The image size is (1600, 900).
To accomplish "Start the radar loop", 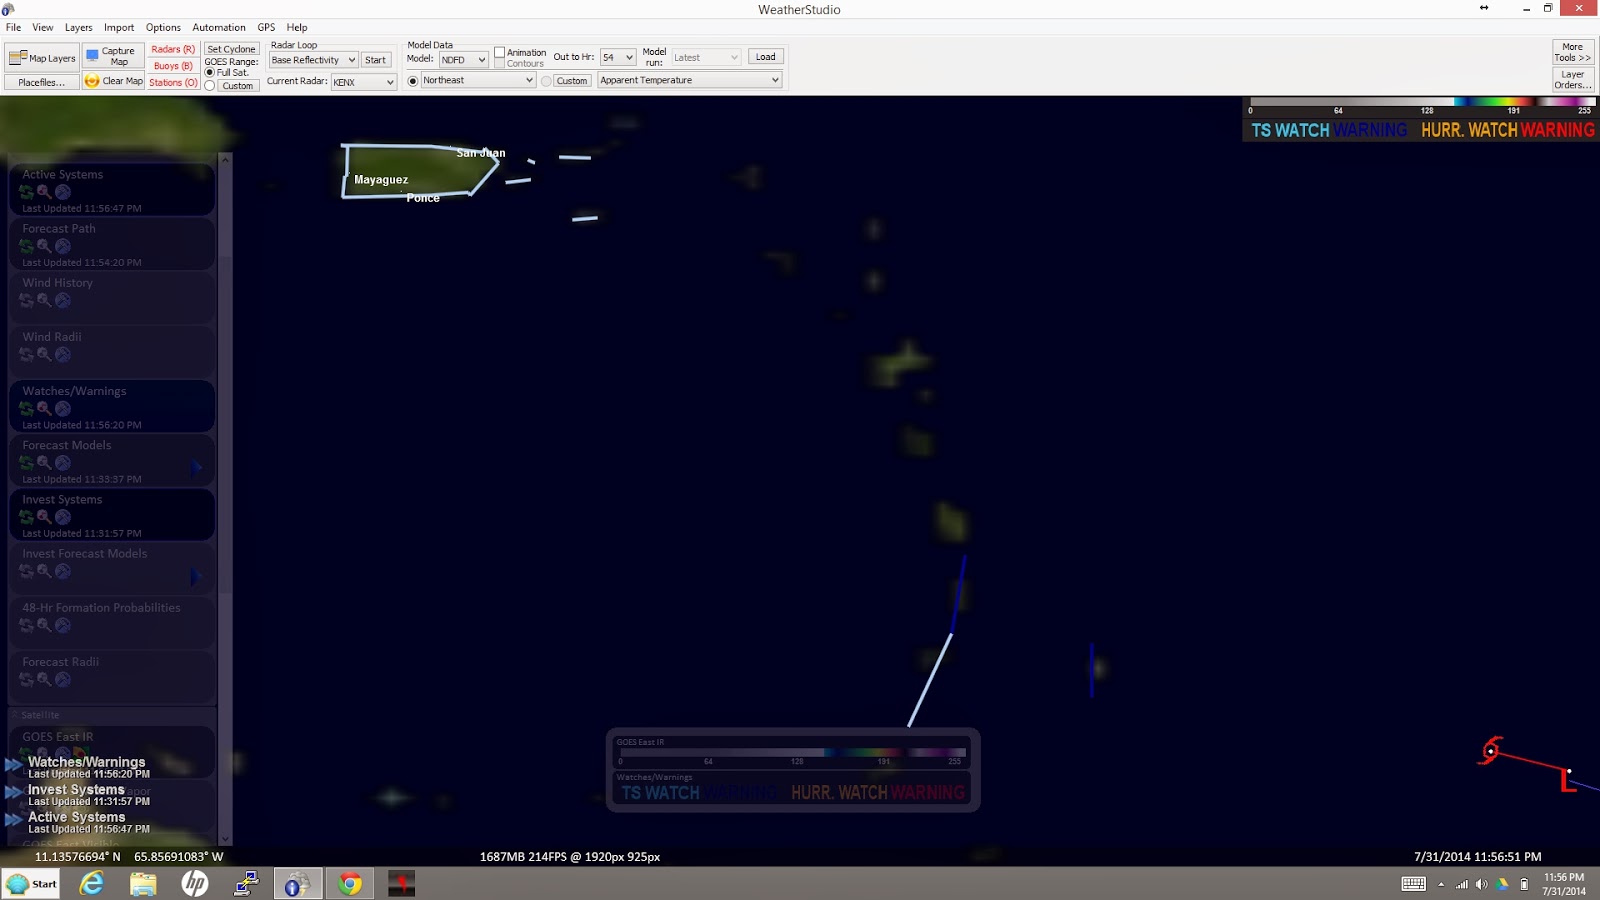I will click(375, 60).
